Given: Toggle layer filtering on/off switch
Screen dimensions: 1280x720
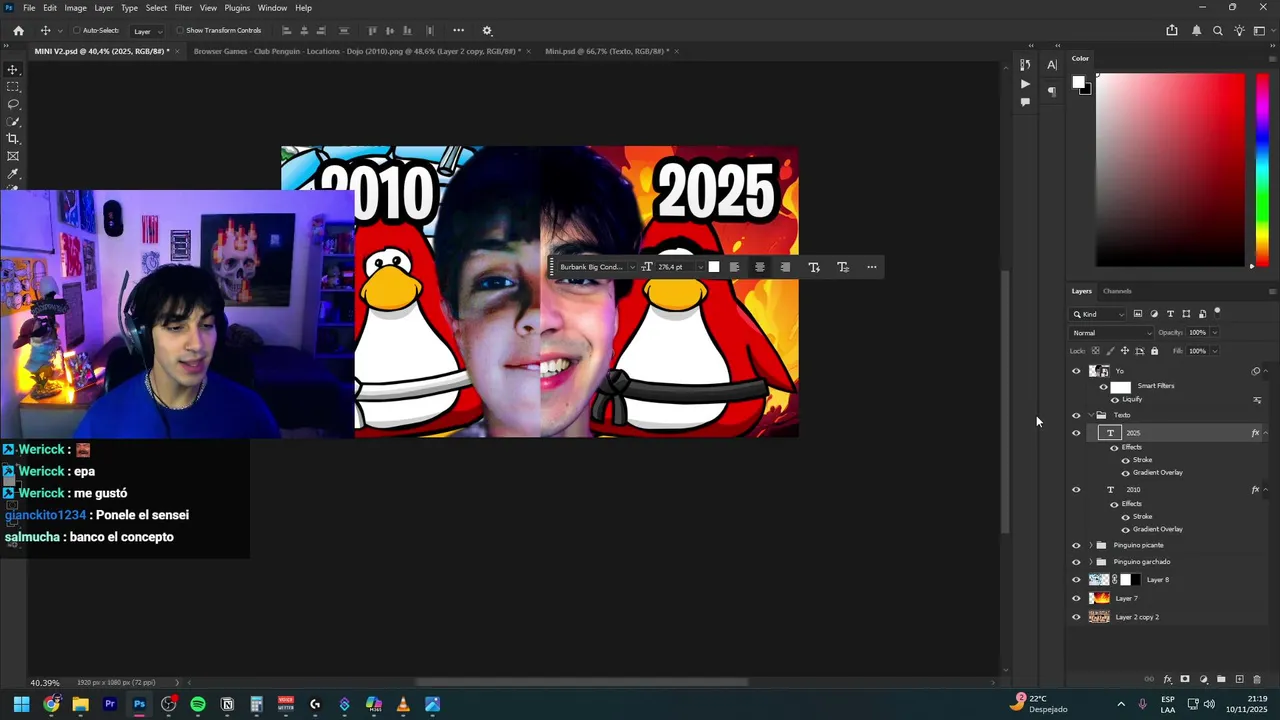Looking at the screenshot, I should [1217, 313].
